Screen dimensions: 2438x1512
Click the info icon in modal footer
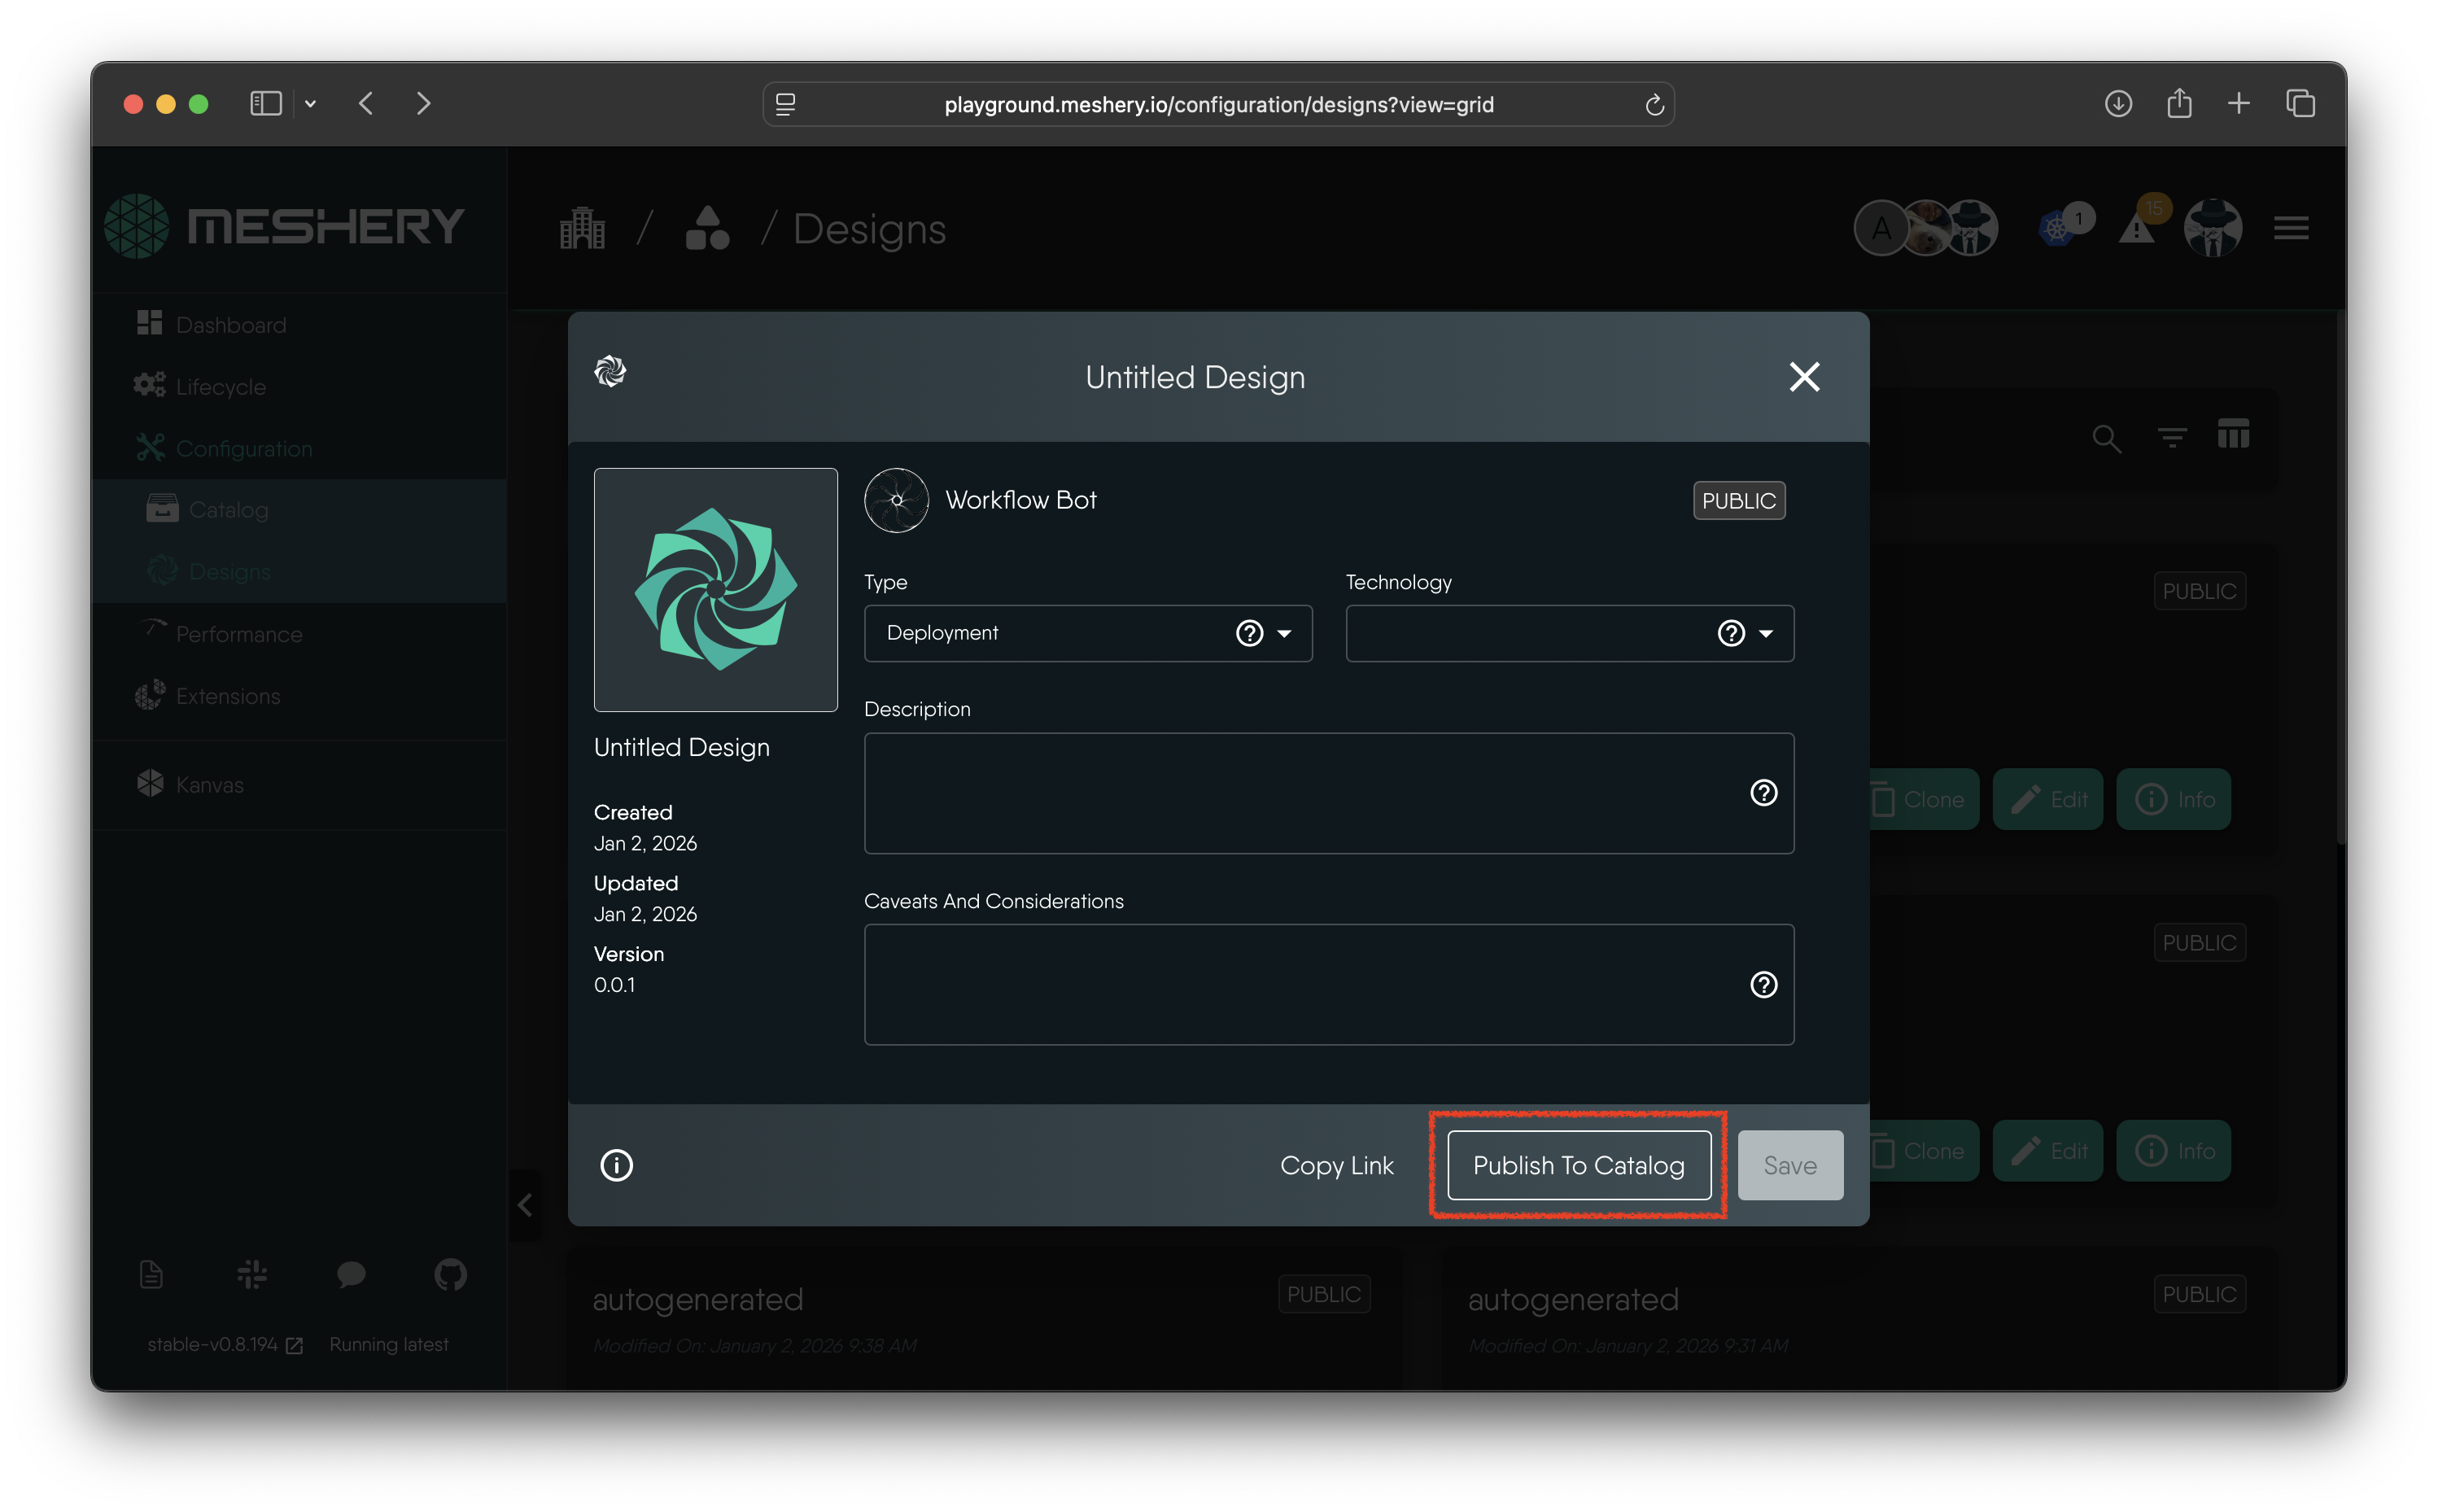[x=616, y=1165]
